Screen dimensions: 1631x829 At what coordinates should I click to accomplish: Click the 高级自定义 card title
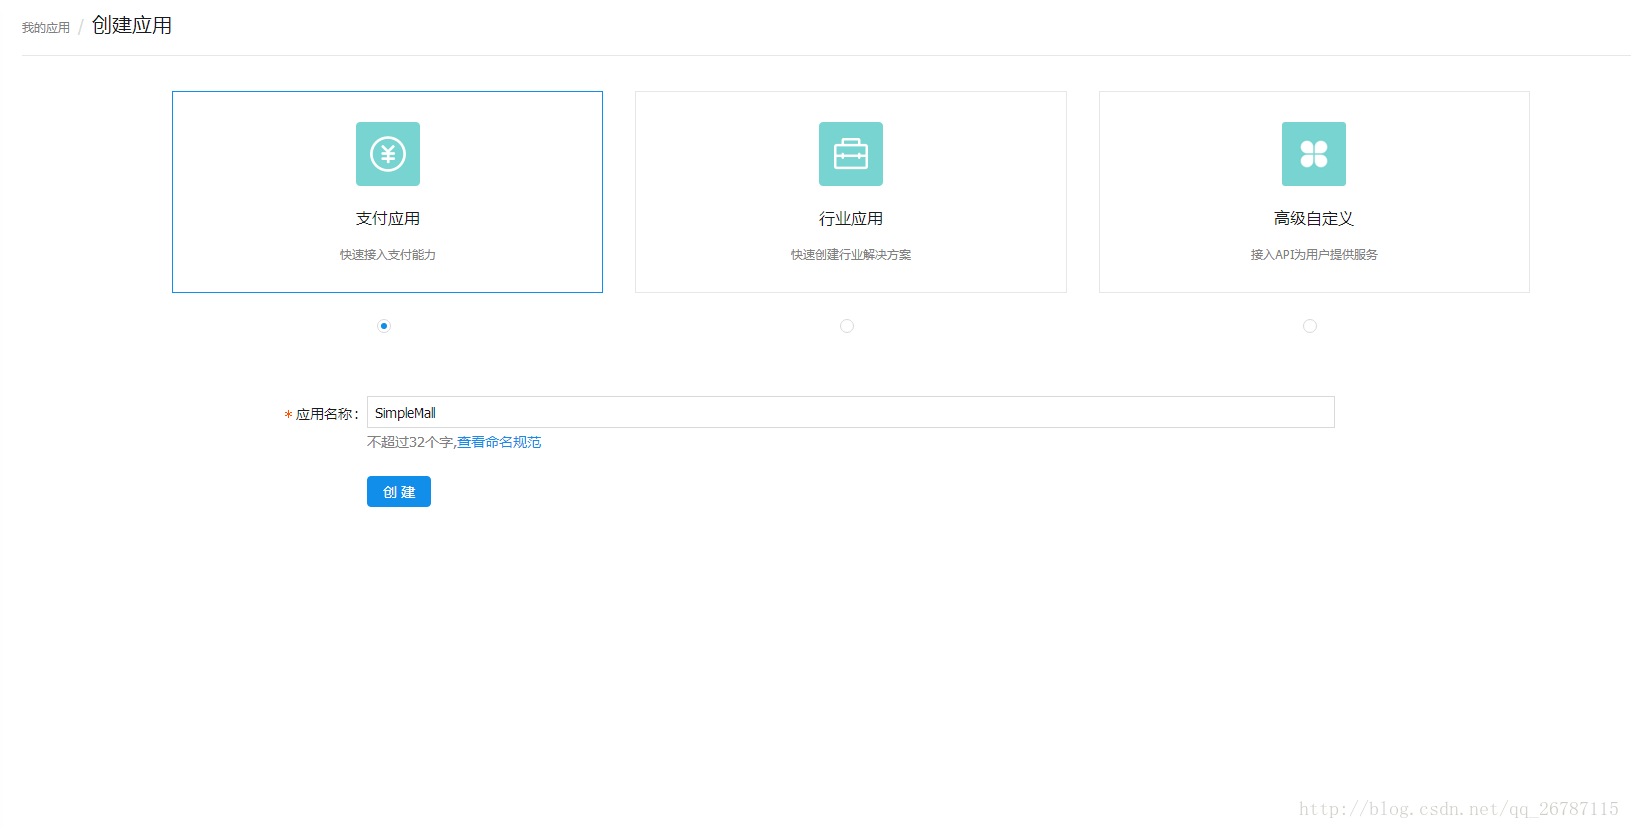point(1314,219)
